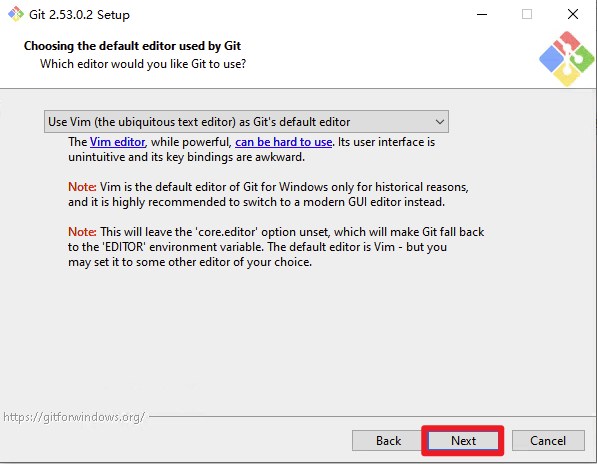
Task: Open the 'Use Vim' default editor combo box
Action: click(246, 122)
